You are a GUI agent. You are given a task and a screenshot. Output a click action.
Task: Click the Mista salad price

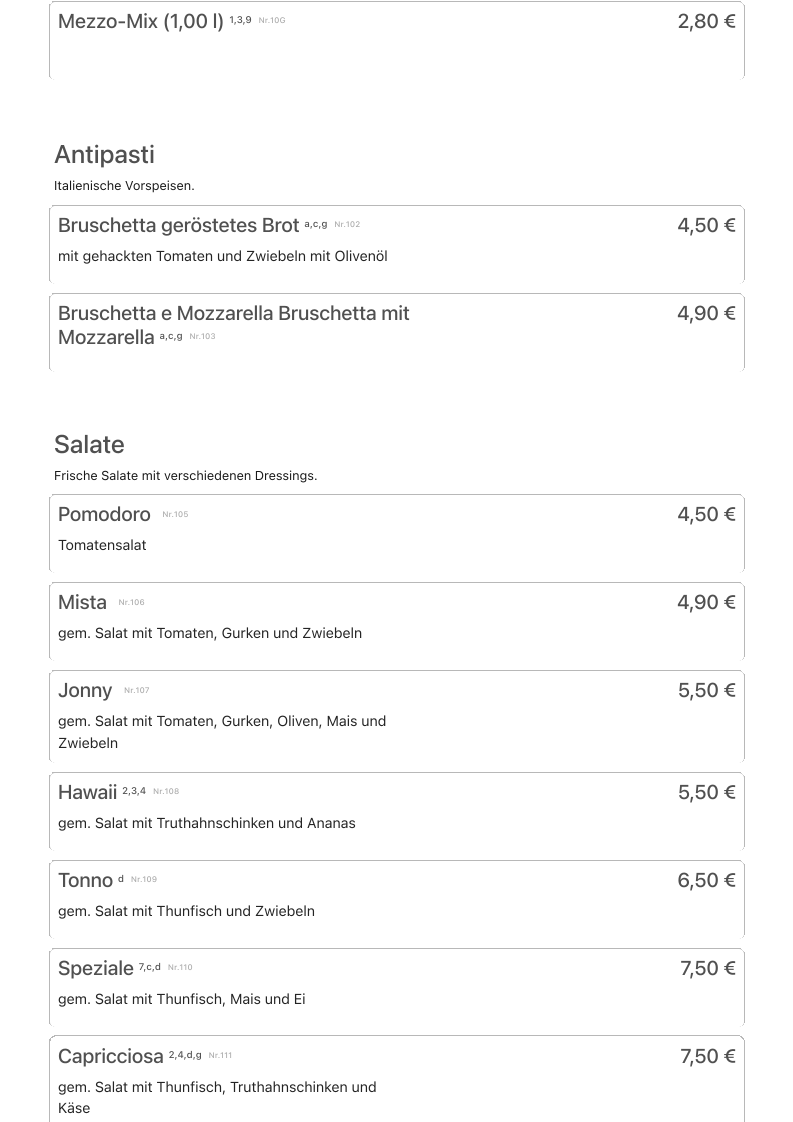(x=706, y=603)
